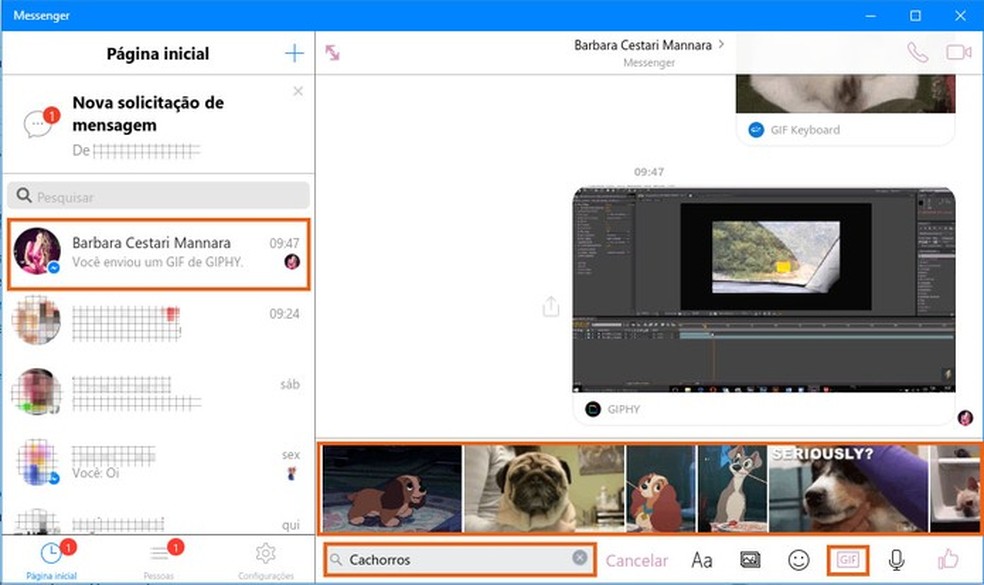Start a video call with camera icon
The image size is (984, 585).
(959, 52)
